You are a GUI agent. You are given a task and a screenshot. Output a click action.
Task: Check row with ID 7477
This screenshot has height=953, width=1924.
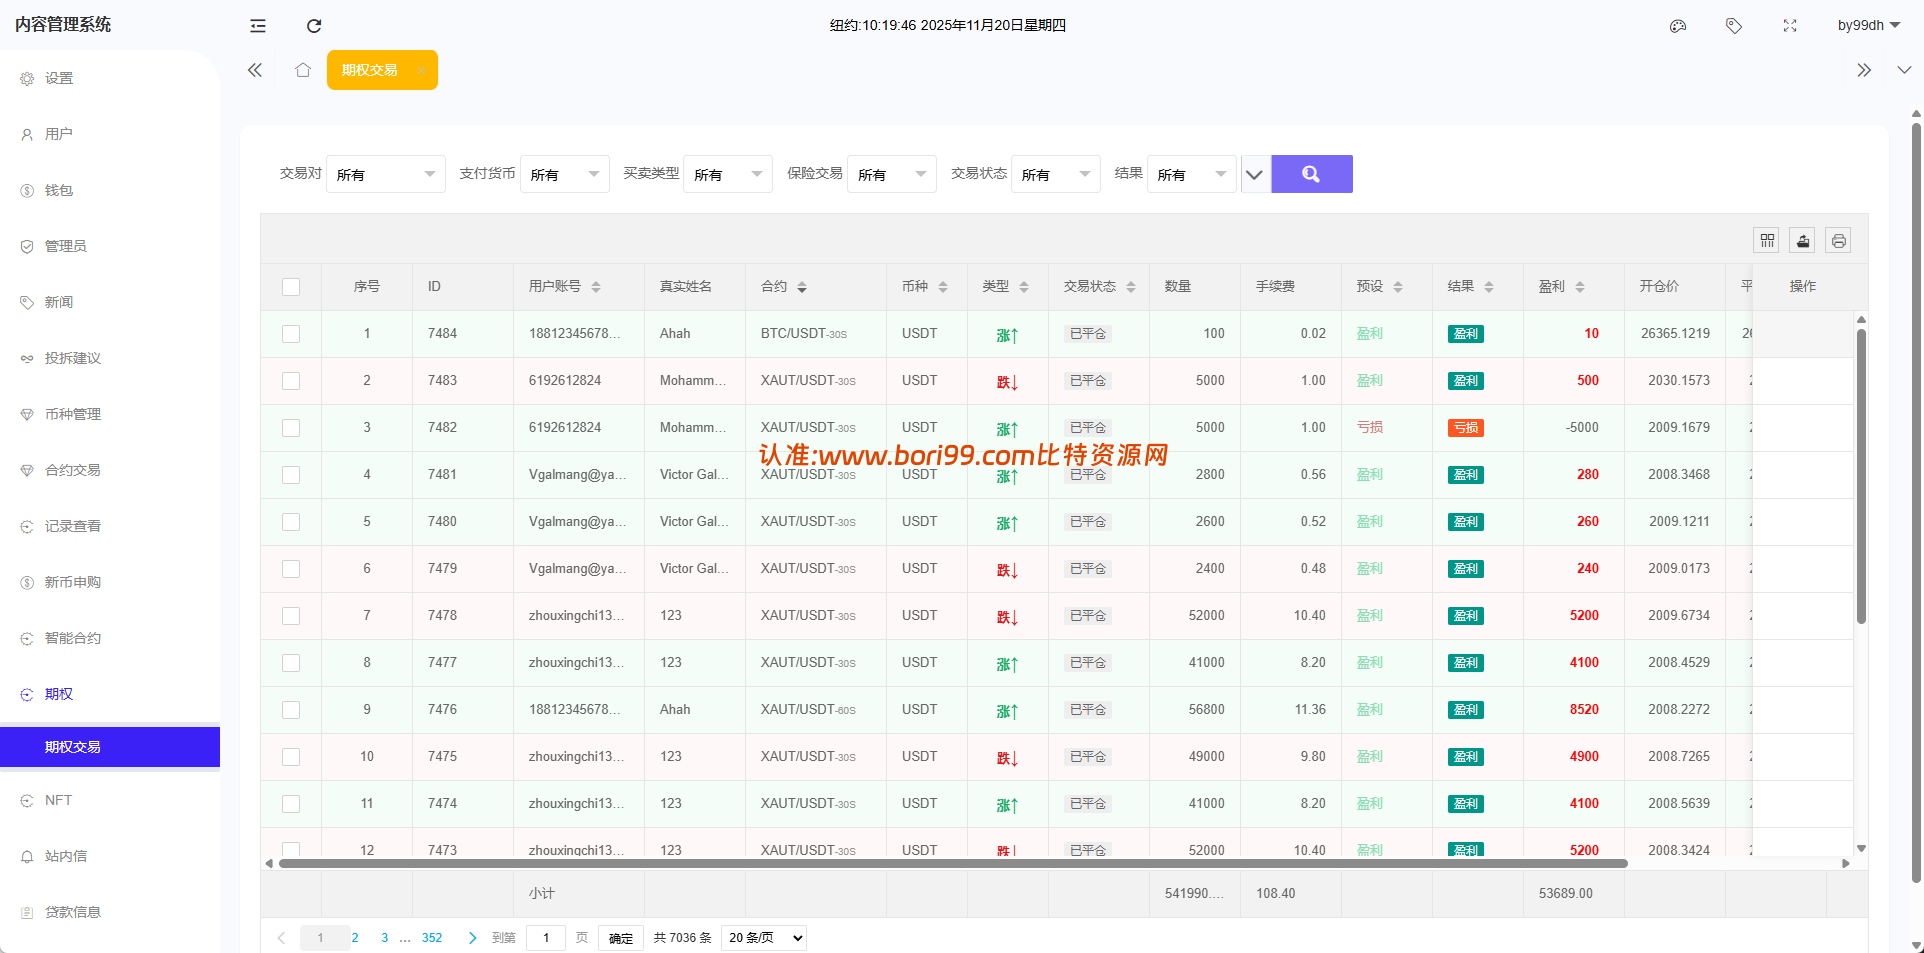[291, 663]
